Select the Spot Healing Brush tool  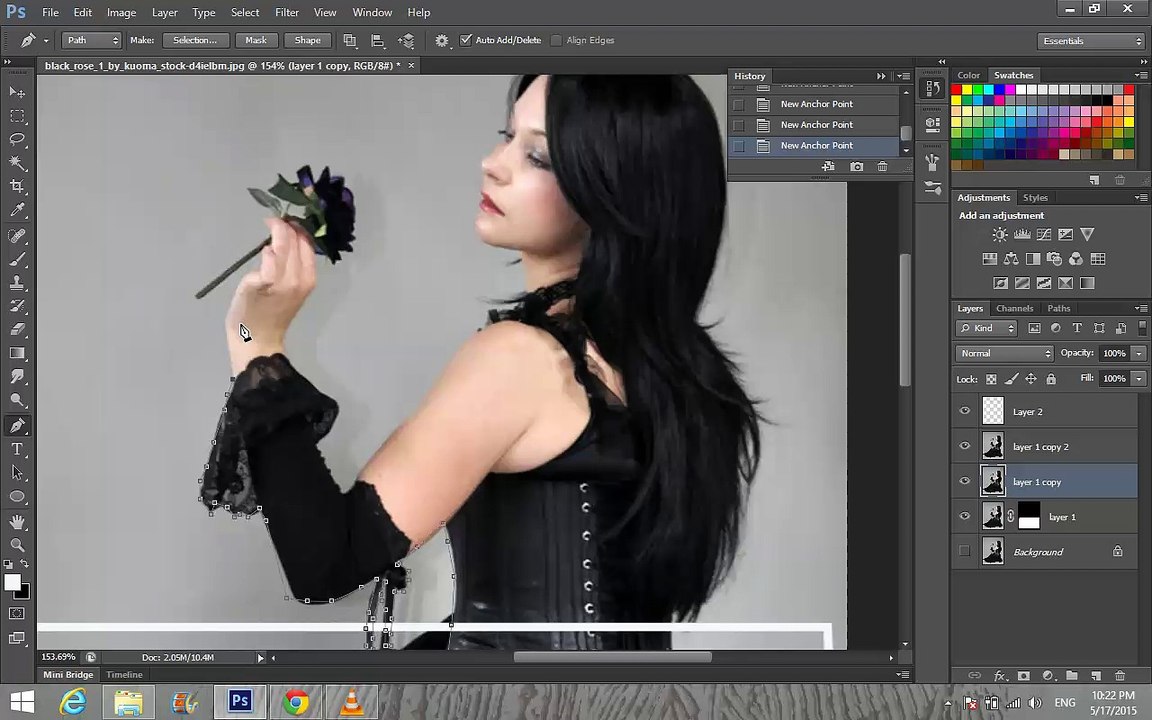coord(17,236)
